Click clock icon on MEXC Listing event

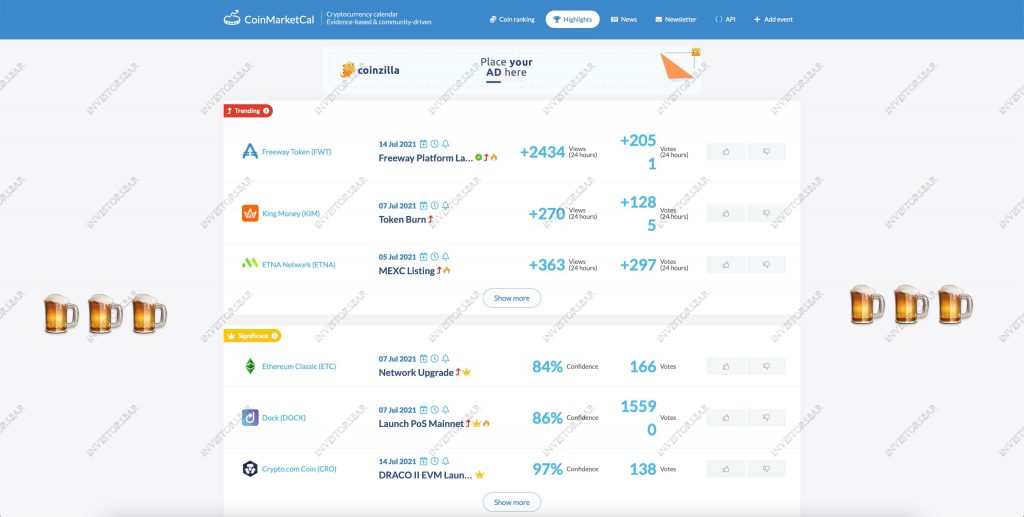pyautogui.click(x=434, y=257)
